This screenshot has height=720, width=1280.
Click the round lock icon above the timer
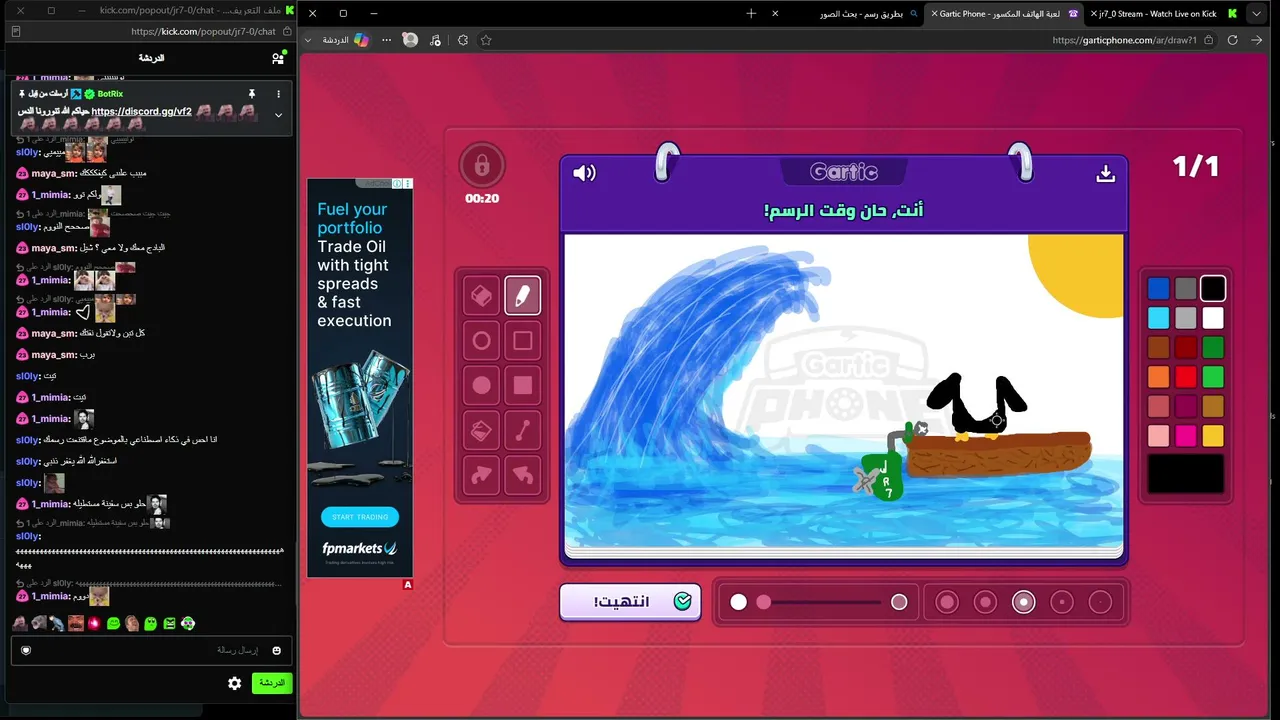pyautogui.click(x=482, y=165)
